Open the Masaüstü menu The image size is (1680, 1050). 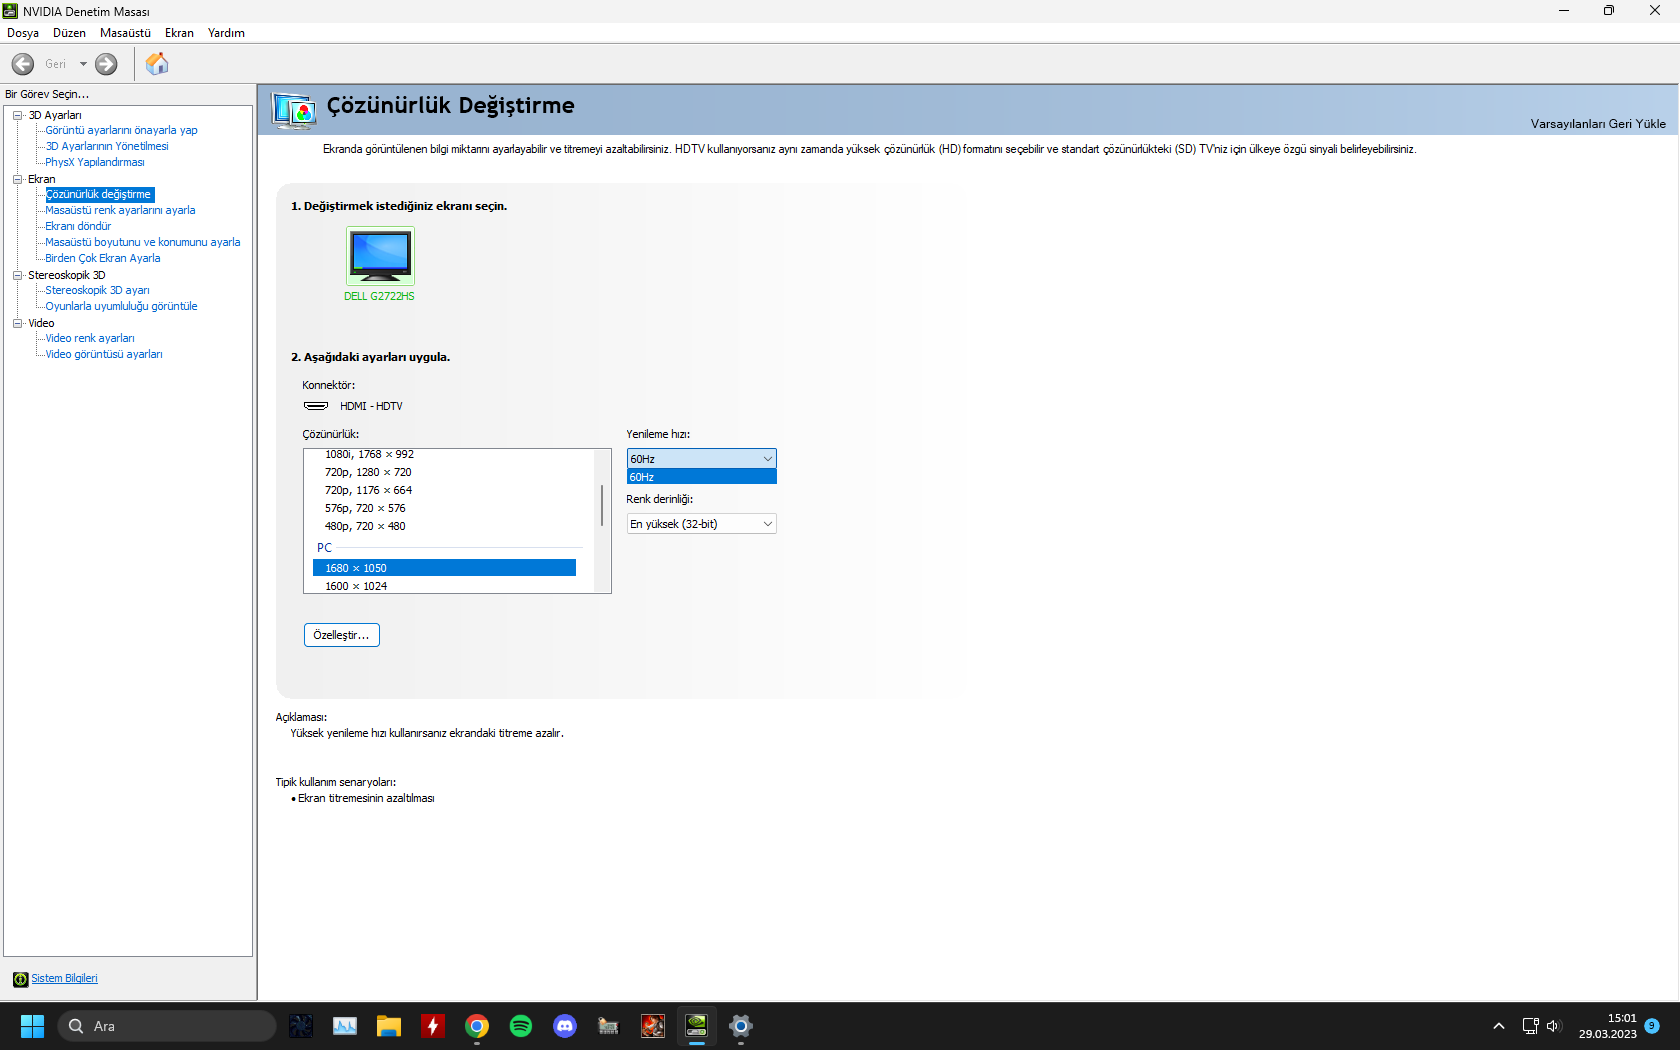coord(125,33)
